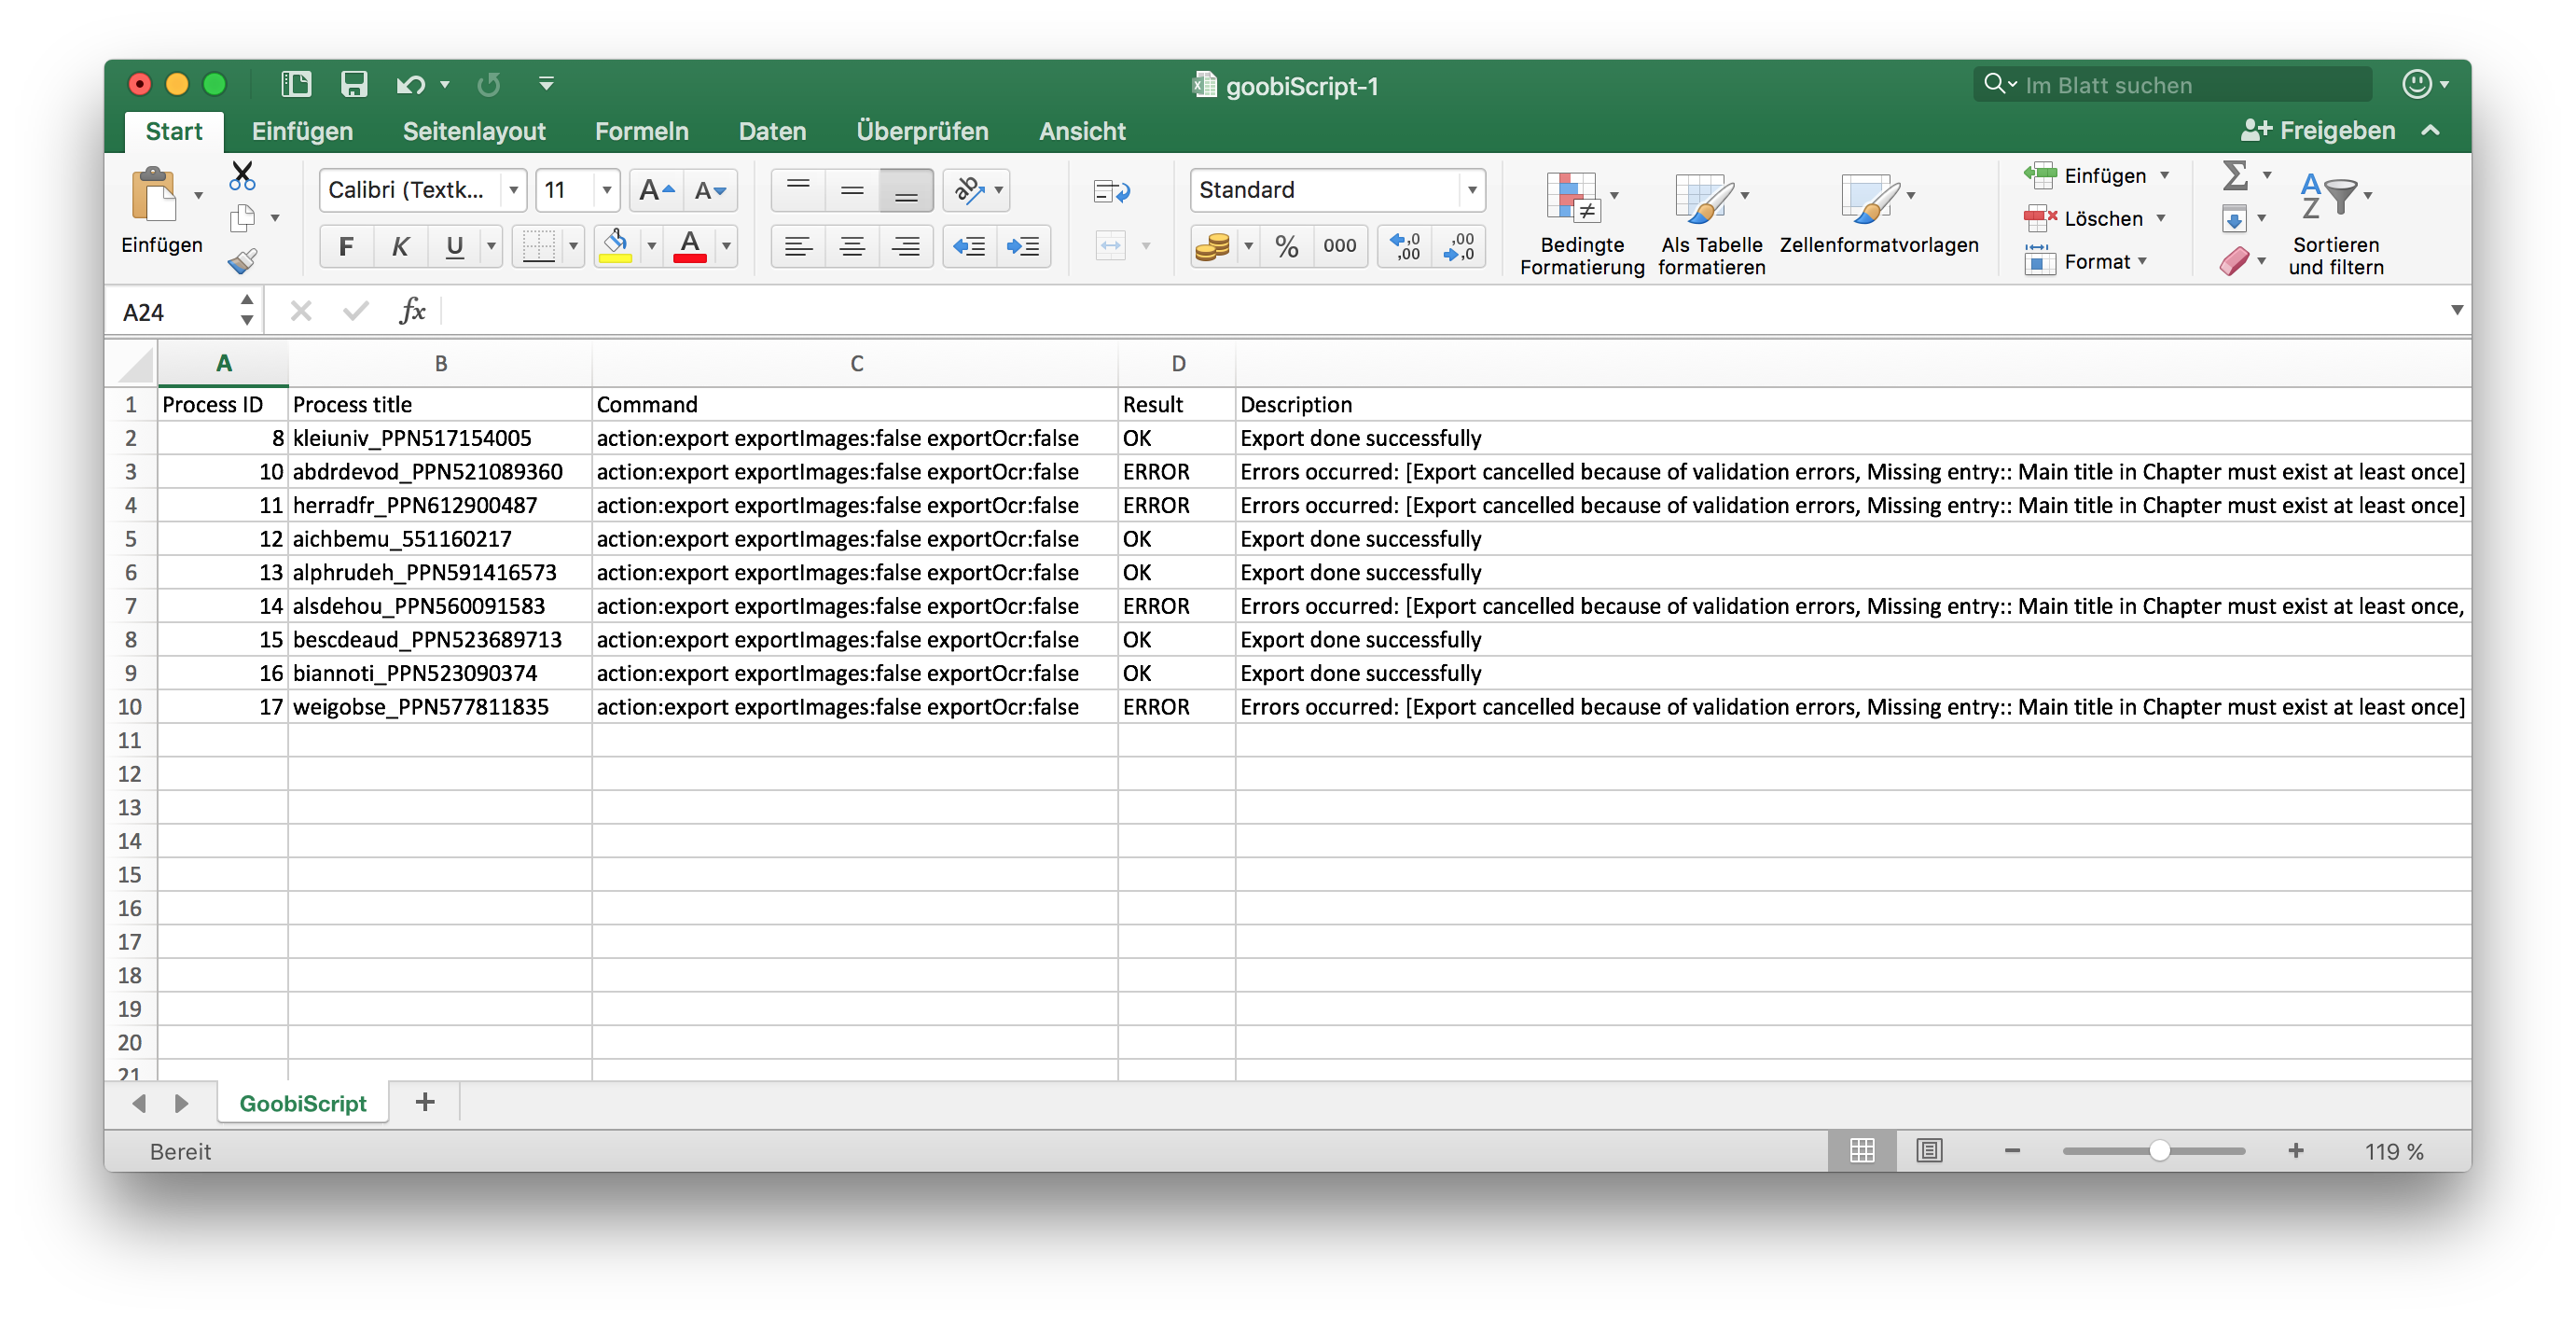Click the red font color A icon
Image resolution: width=2576 pixels, height=1321 pixels.
pos(690,245)
